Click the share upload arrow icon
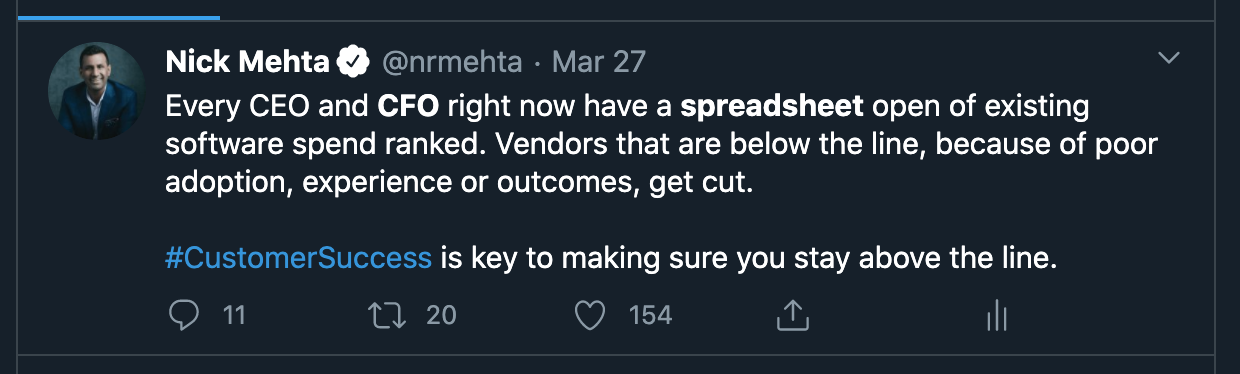 [x=792, y=316]
